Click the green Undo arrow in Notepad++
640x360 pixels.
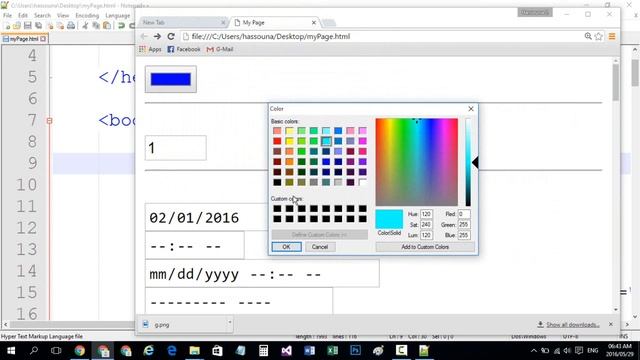121,26
